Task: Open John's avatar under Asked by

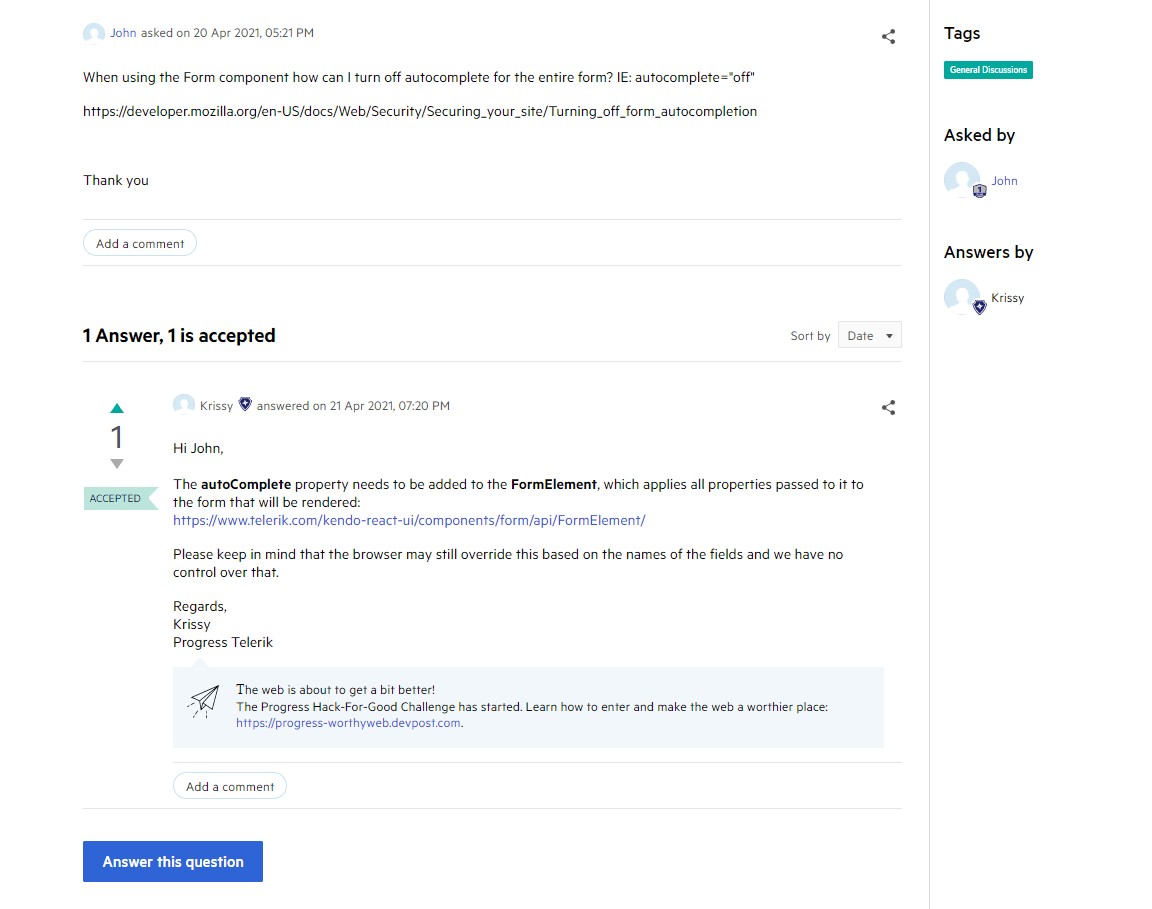Action: pos(962,180)
